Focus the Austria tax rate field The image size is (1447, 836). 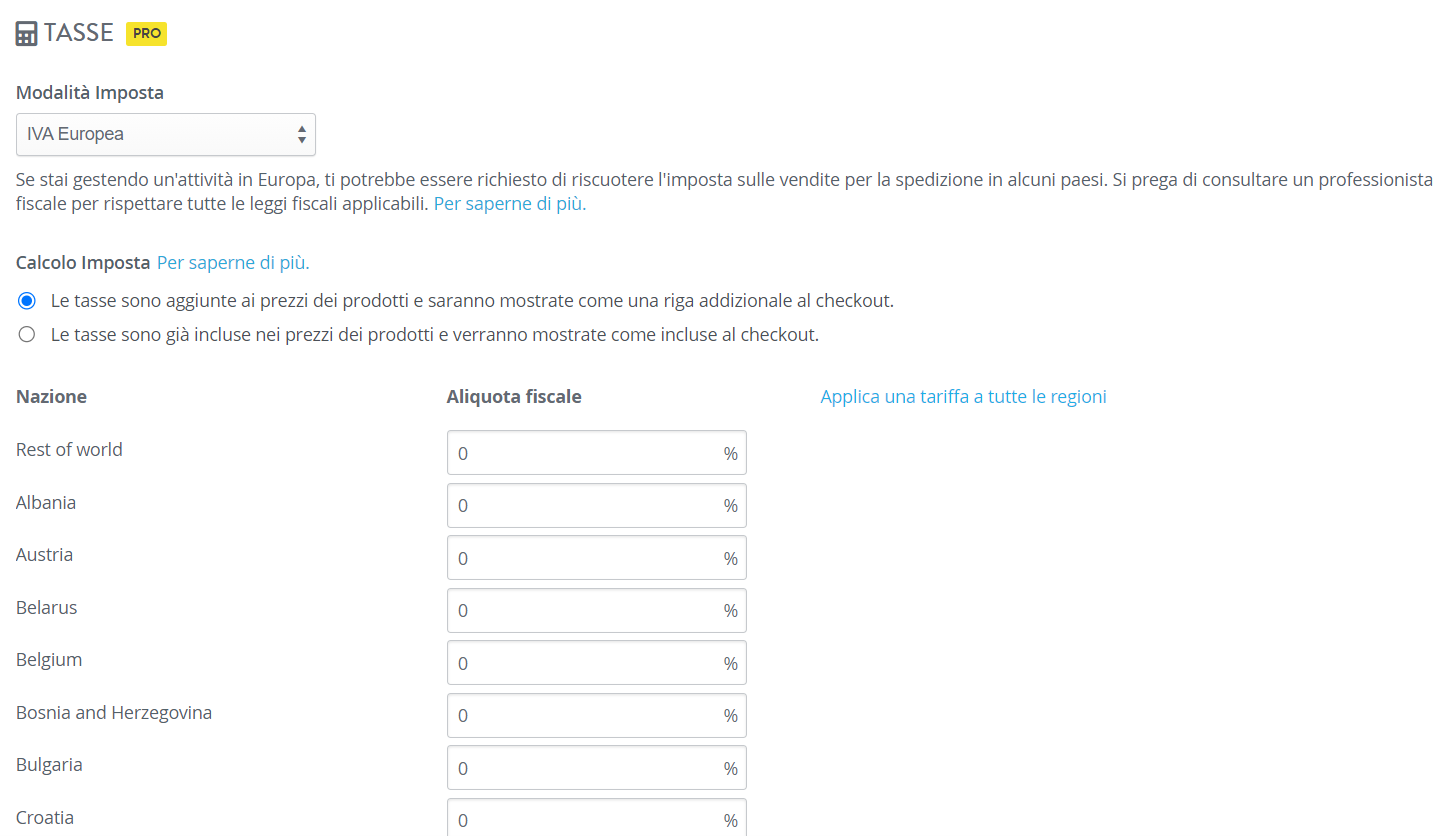click(x=597, y=558)
